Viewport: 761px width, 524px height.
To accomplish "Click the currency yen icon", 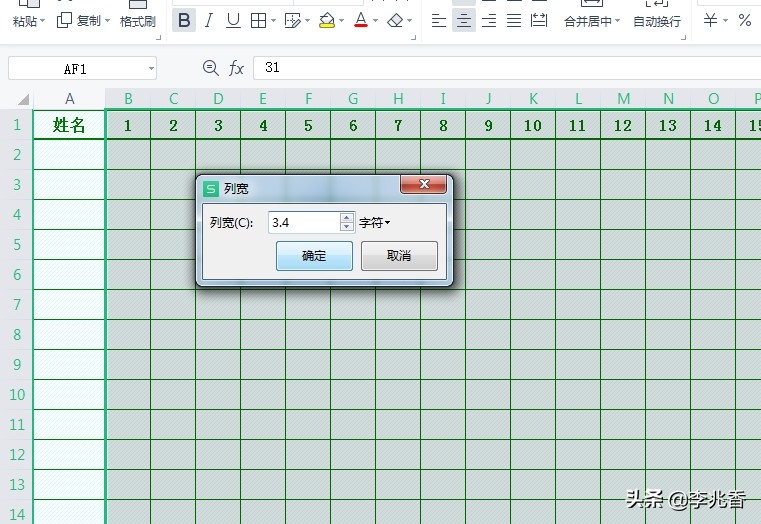I will (x=710, y=20).
